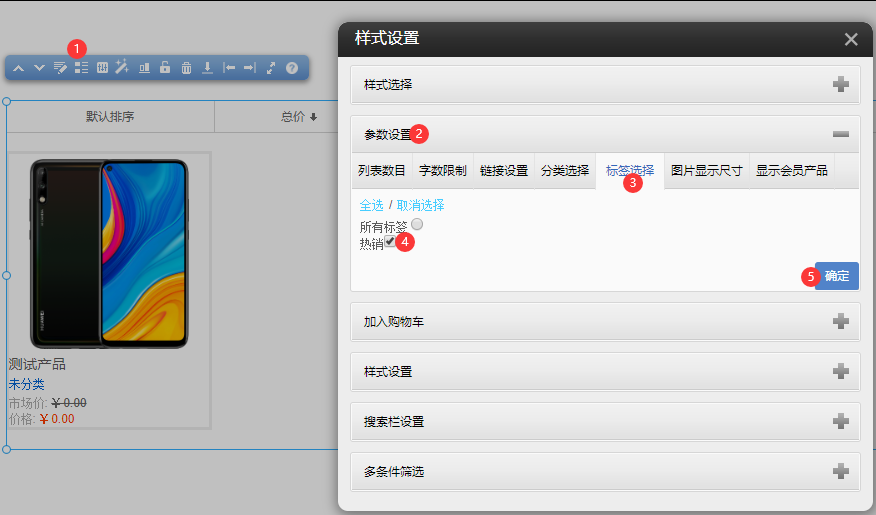Click the 全选 link
Screen dimensions: 876x515
point(371,205)
